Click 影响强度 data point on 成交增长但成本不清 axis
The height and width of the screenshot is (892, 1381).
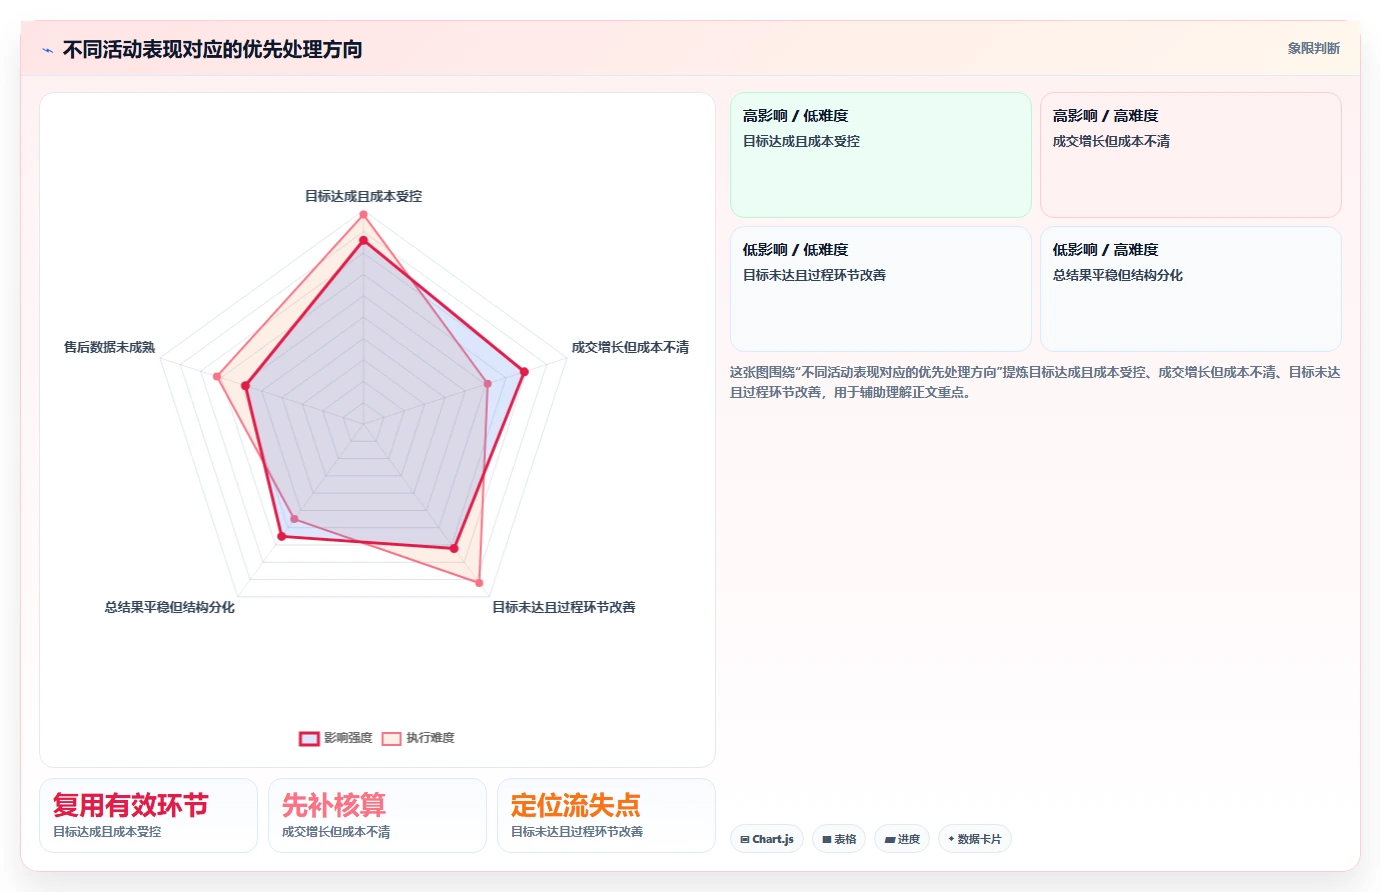pyautogui.click(x=524, y=372)
